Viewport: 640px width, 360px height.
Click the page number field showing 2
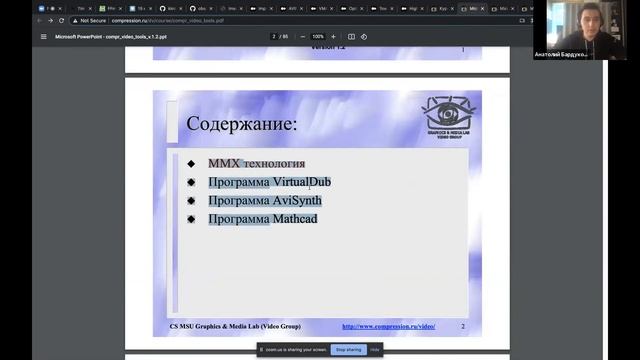(x=274, y=37)
